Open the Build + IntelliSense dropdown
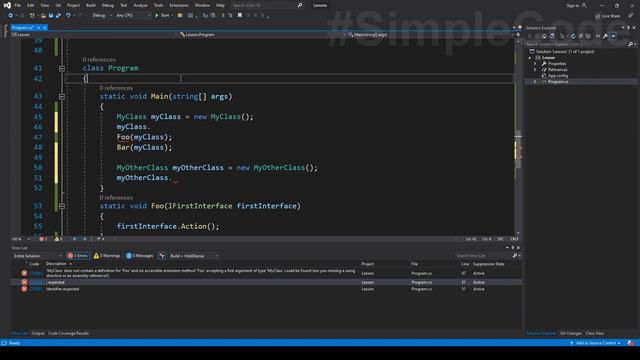Viewport: 640px width, 360px height. [194, 256]
